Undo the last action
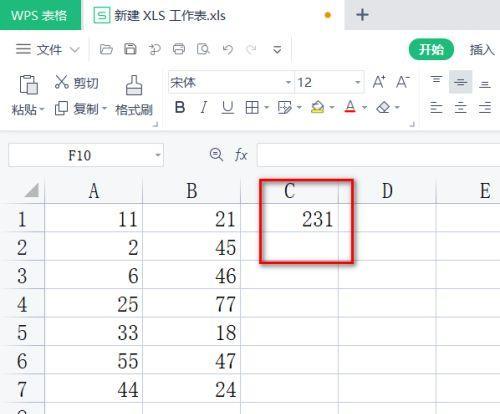 pyautogui.click(x=228, y=49)
